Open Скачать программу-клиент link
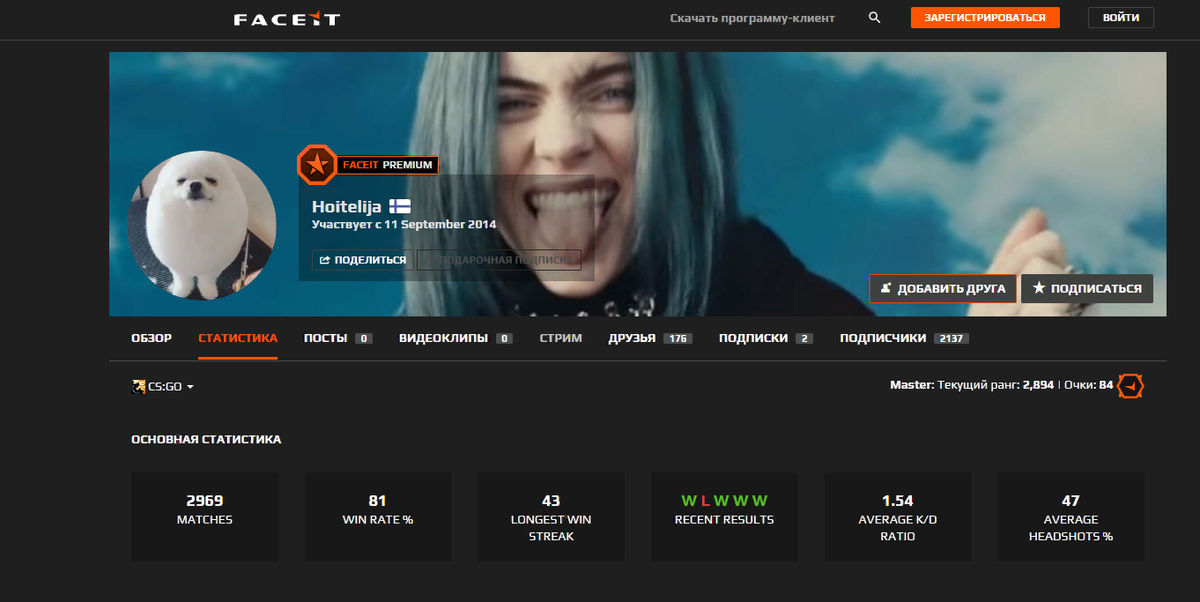The height and width of the screenshot is (602, 1200). tap(752, 18)
